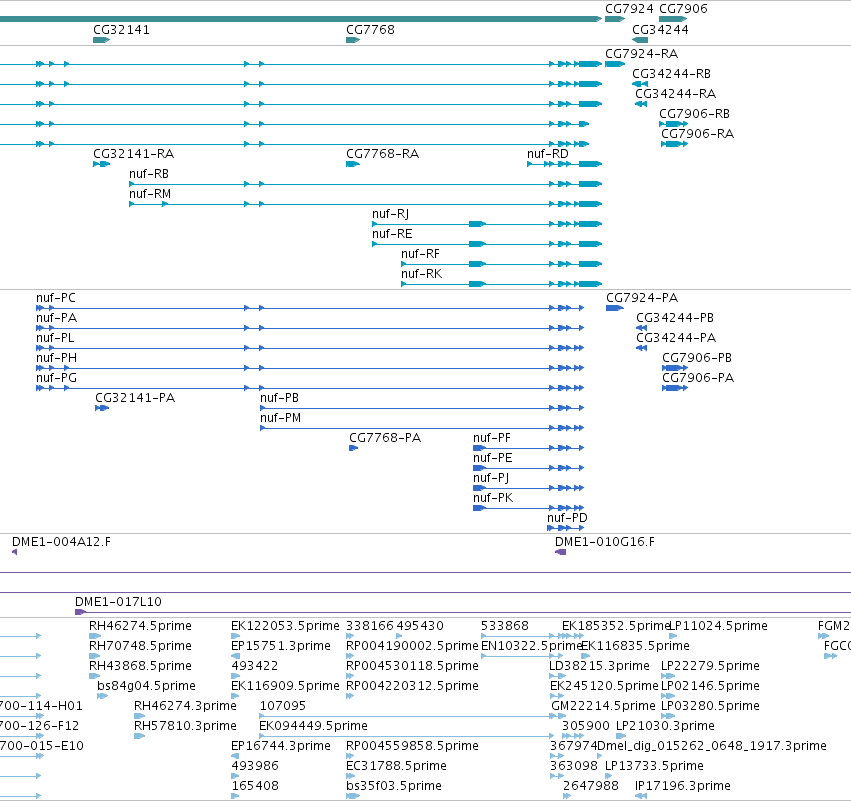
Task: Click the nuf-PD label
Action: pyautogui.click(x=567, y=518)
